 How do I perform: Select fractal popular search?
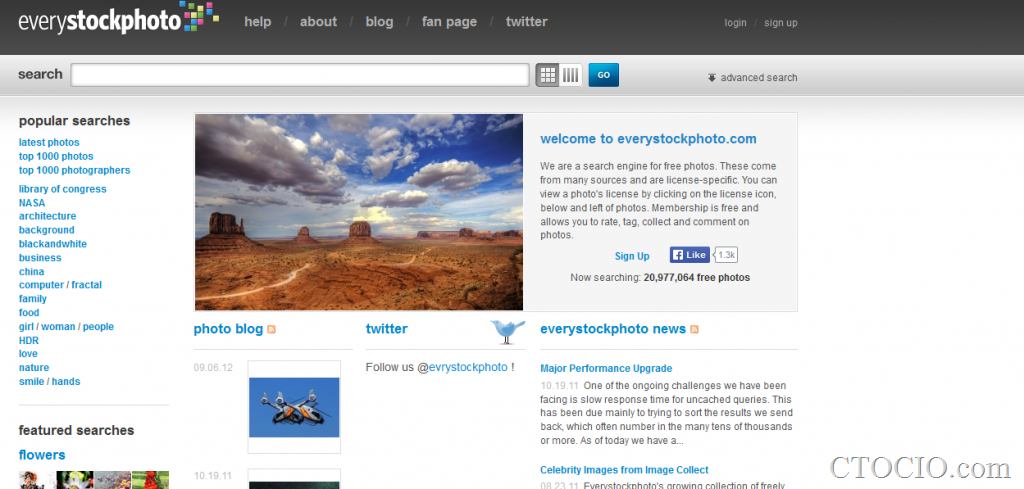[87, 285]
